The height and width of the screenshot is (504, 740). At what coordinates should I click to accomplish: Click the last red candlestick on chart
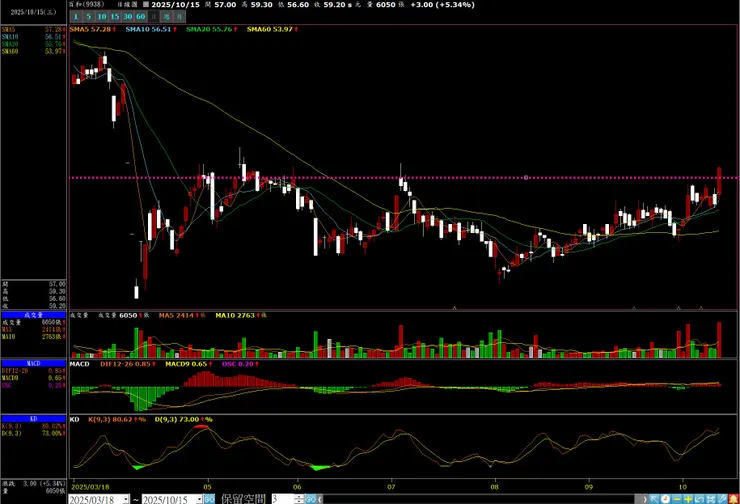click(x=719, y=181)
